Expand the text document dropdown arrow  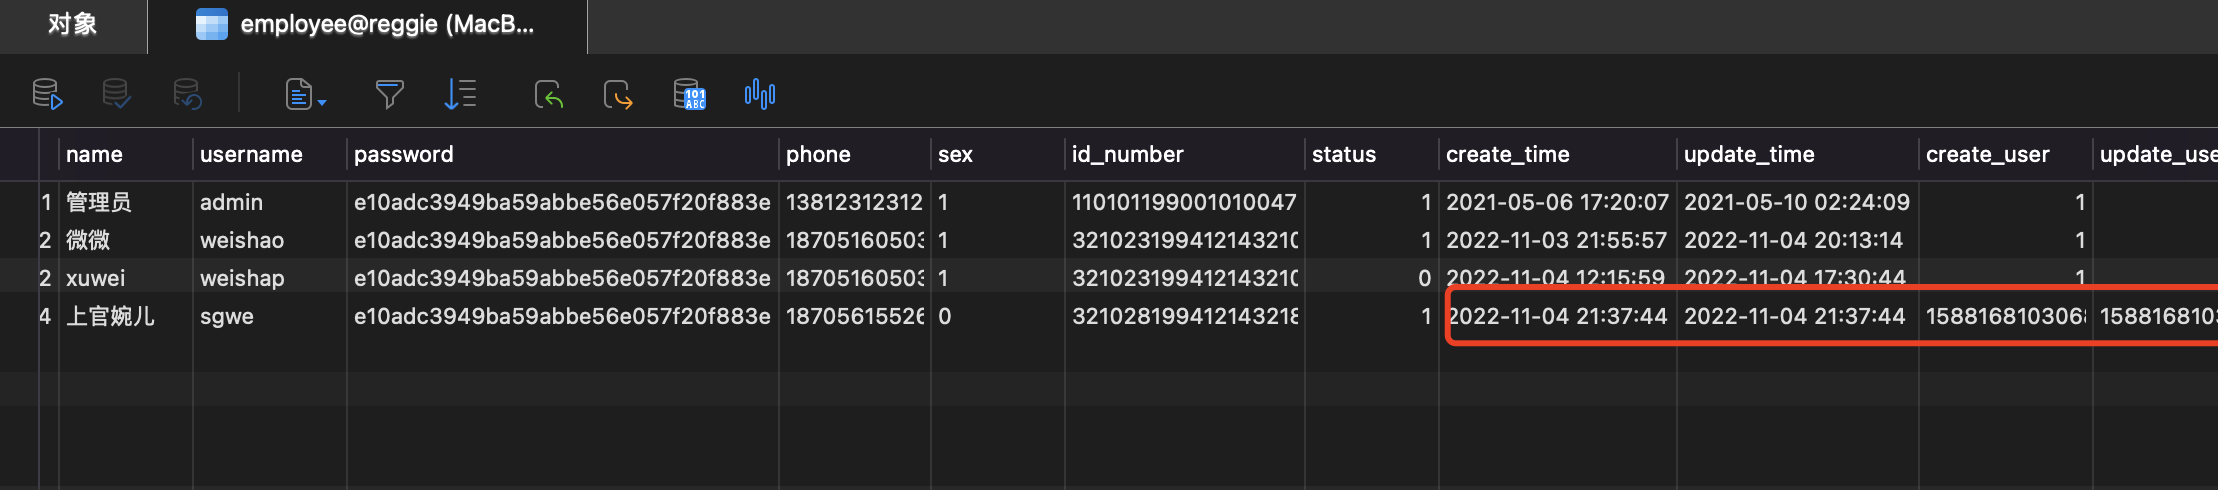pyautogui.click(x=322, y=102)
